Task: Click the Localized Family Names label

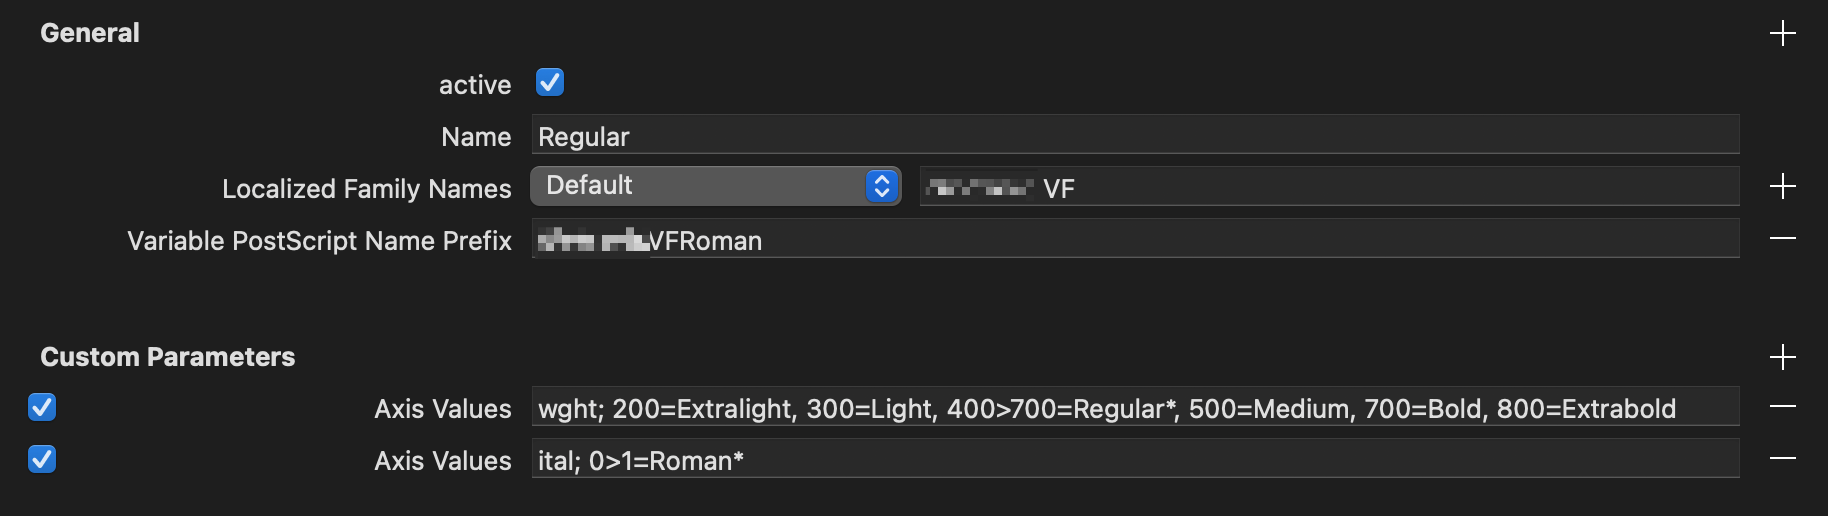Action: [366, 189]
